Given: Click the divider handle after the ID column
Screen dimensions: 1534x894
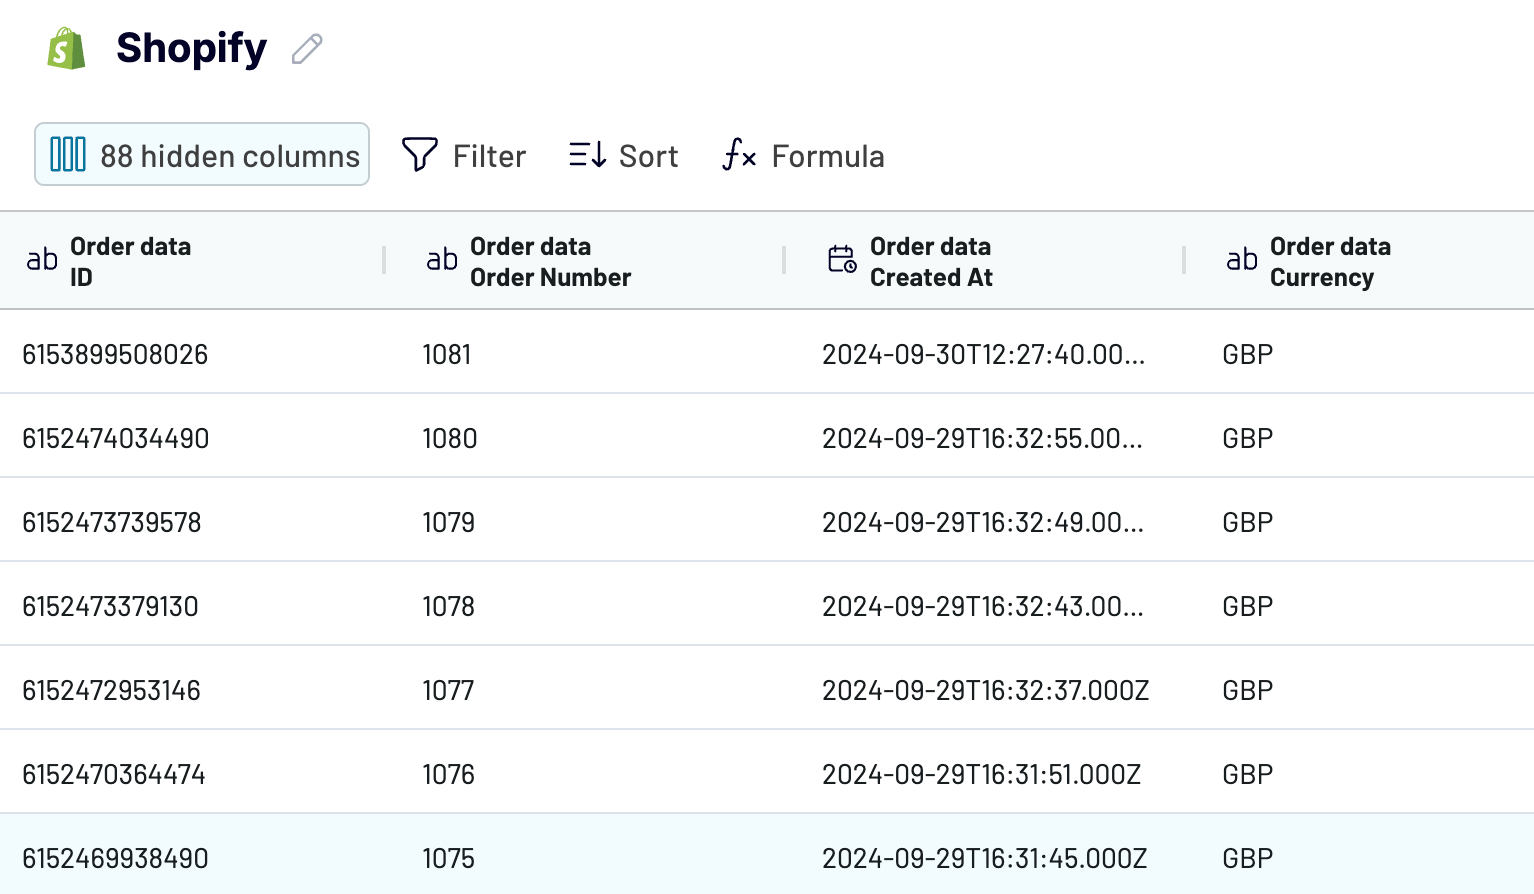Looking at the screenshot, I should tap(384, 260).
